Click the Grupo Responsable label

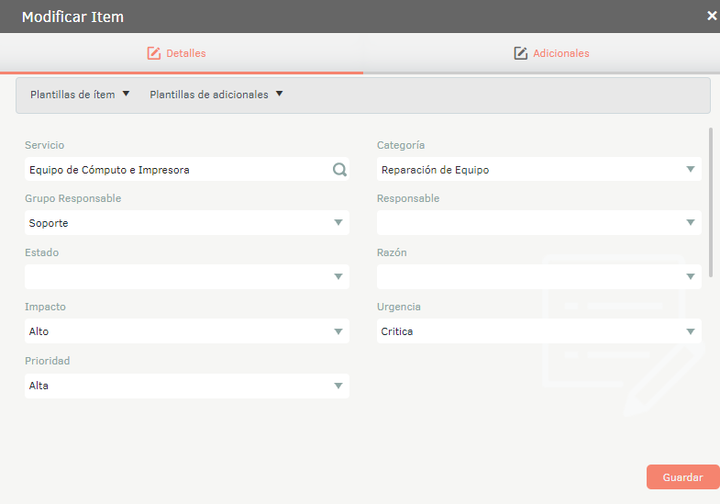pyautogui.click(x=73, y=198)
